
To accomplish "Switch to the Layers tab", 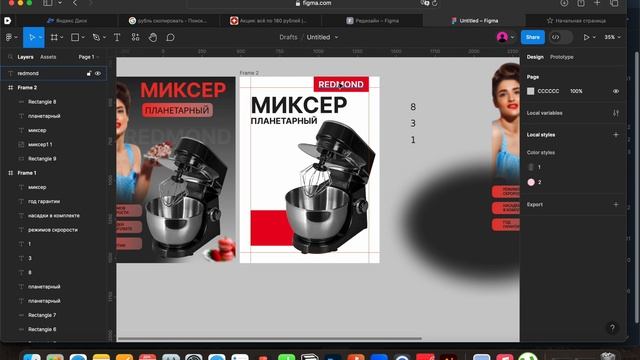I will pos(25,57).
